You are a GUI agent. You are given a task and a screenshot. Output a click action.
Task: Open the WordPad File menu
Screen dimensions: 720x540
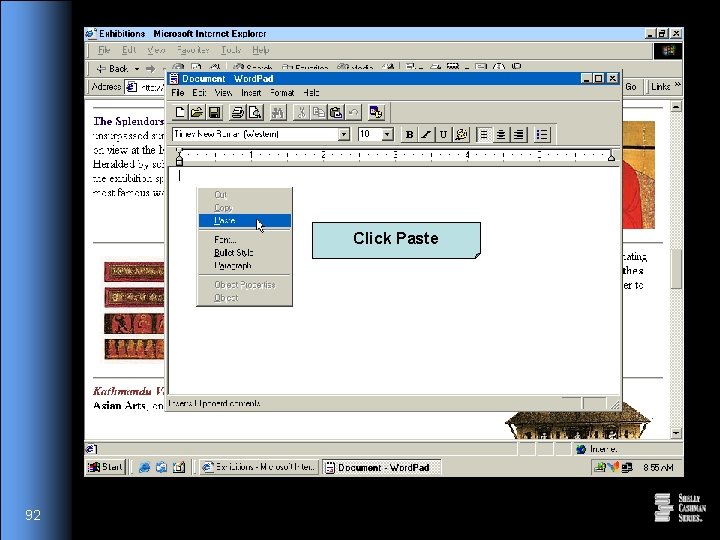(178, 93)
